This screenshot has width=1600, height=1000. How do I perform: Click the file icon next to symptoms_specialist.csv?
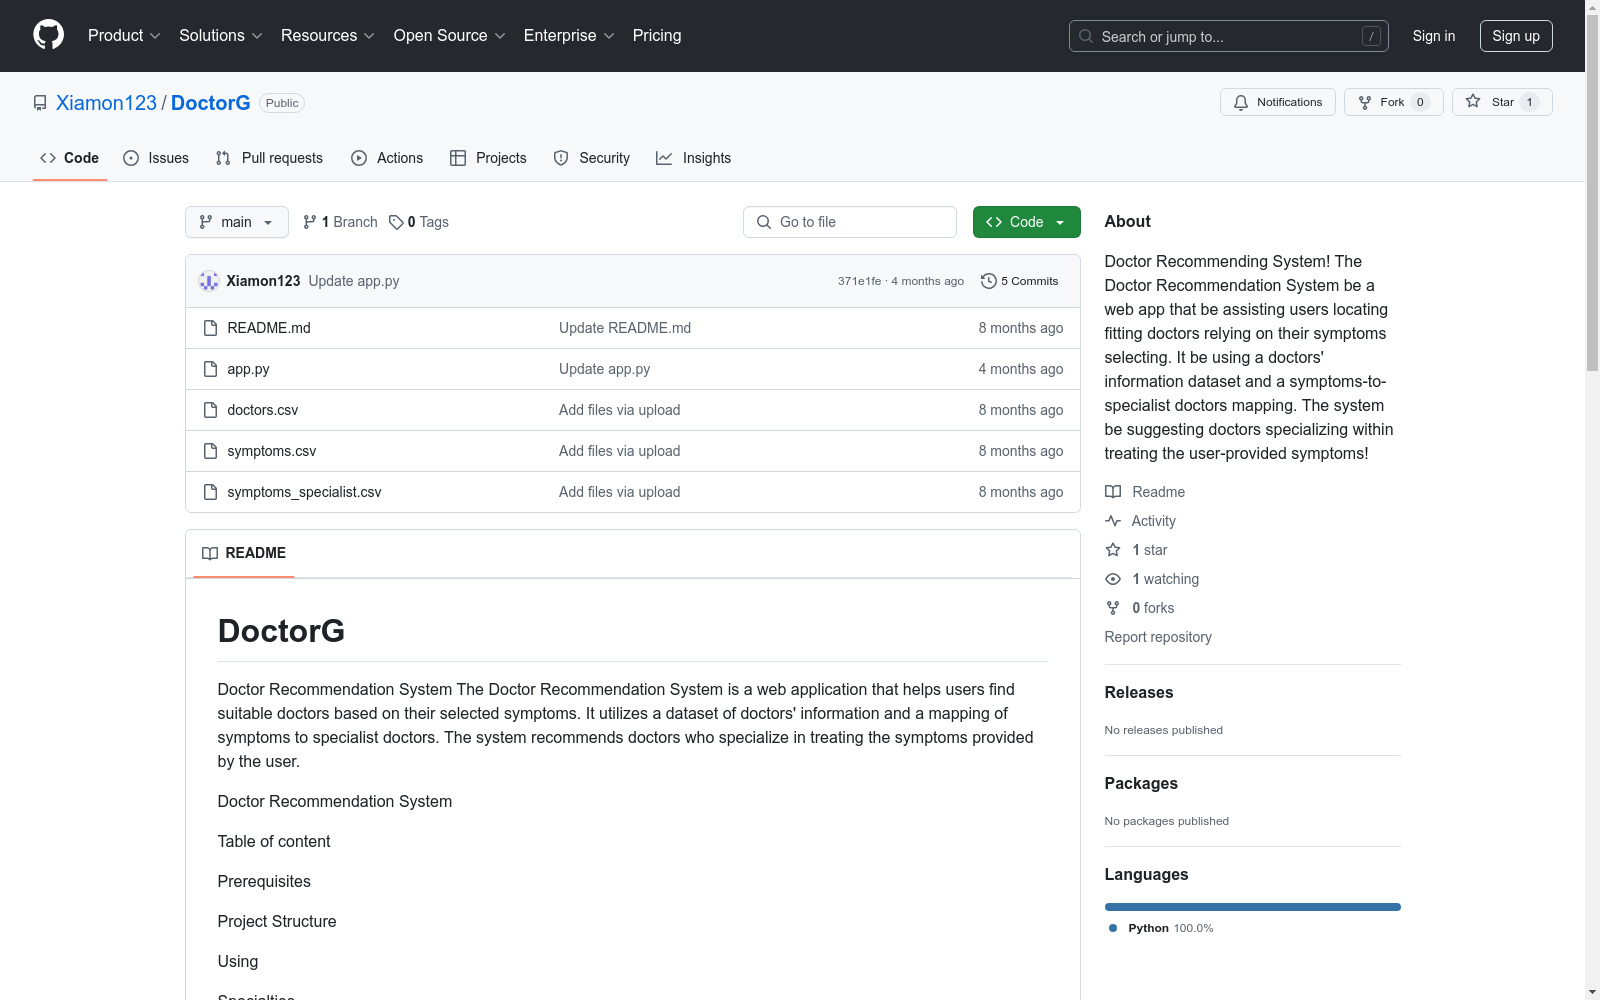pyautogui.click(x=210, y=492)
